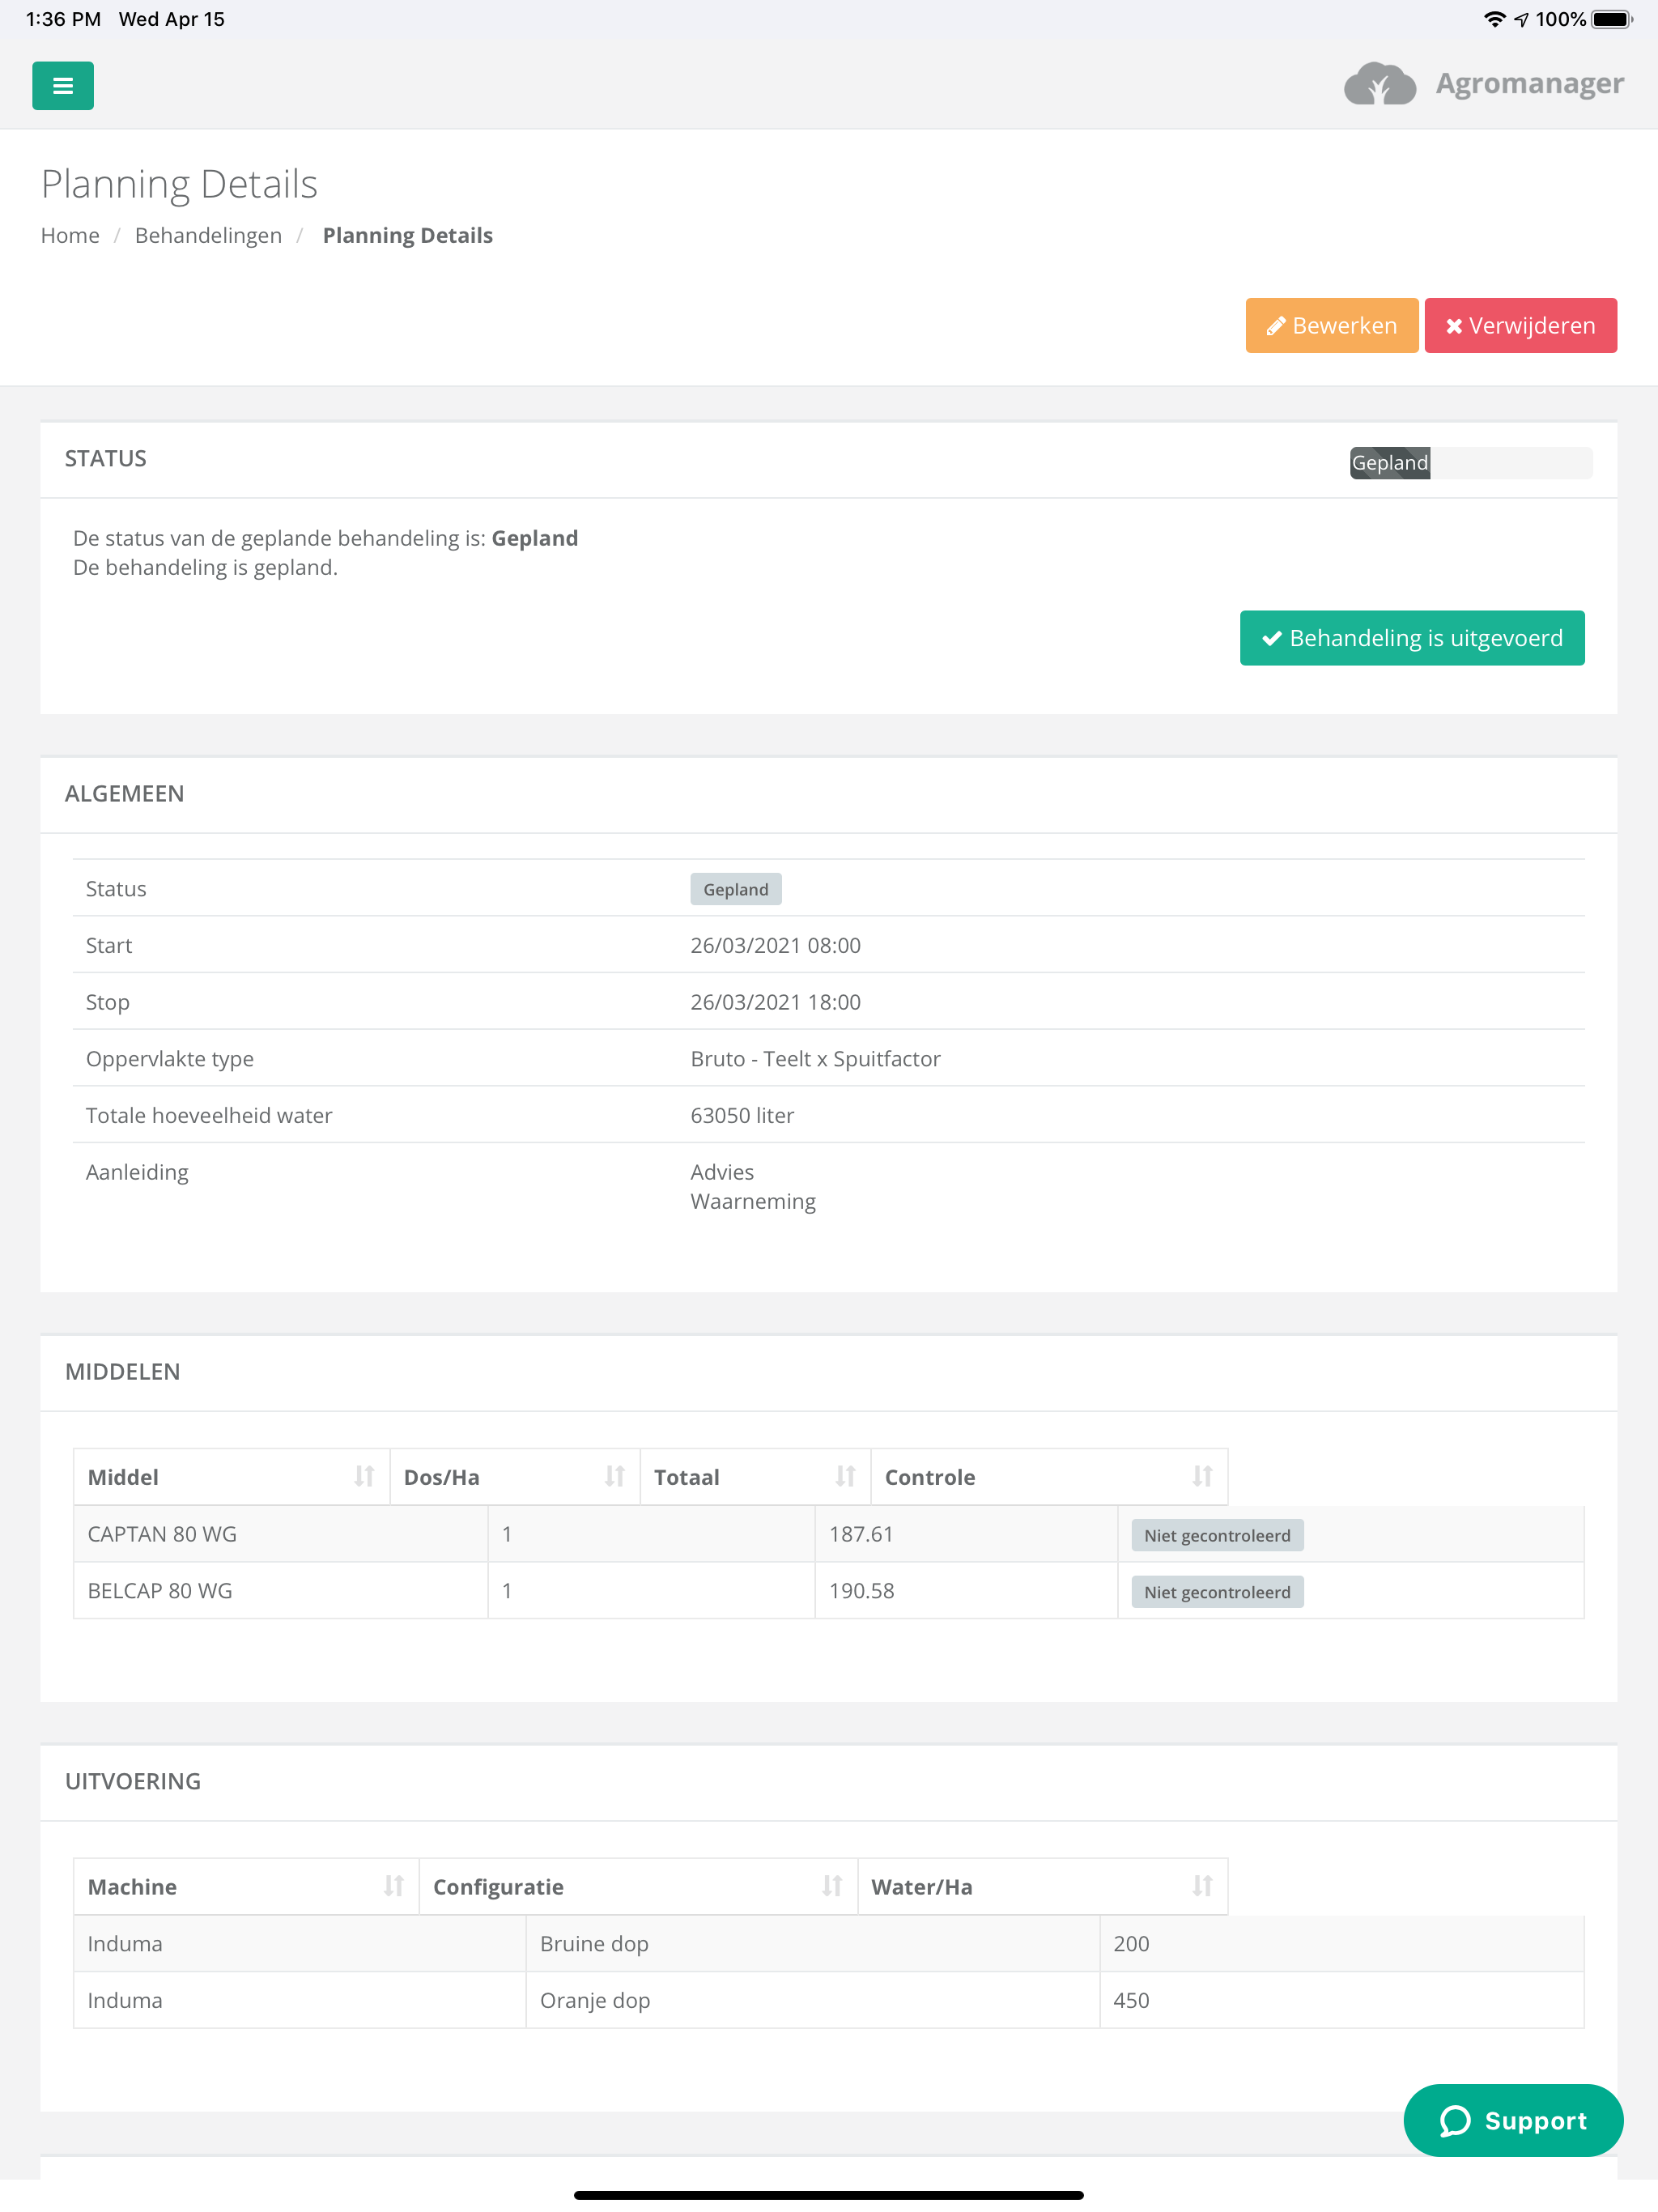Viewport: 1658px width, 2212px height.
Task: Click the Gepland status progress bar
Action: (1470, 463)
